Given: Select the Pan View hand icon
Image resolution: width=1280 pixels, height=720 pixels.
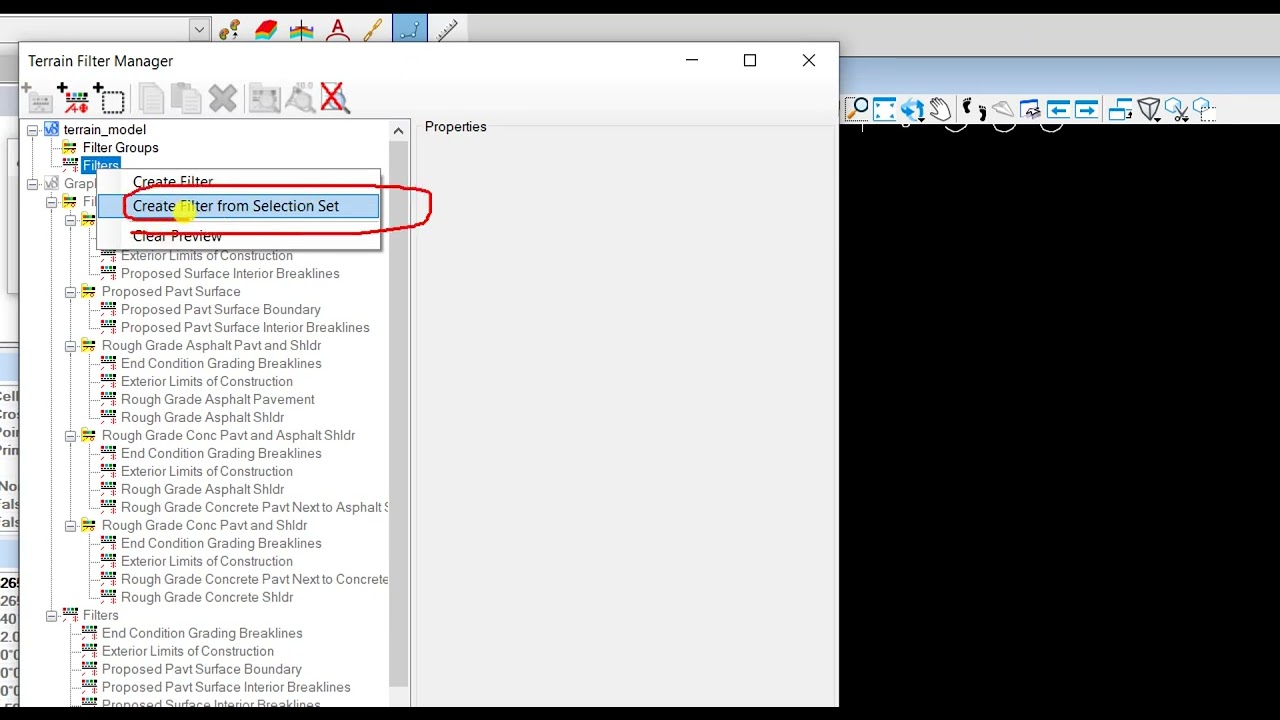Looking at the screenshot, I should tap(940, 108).
